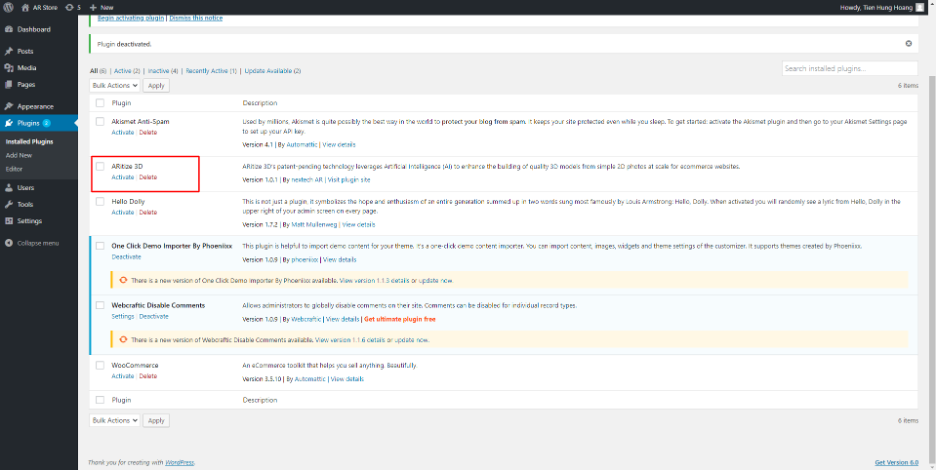Click the Search installed plugins field
936x470 pixels.
(849, 69)
